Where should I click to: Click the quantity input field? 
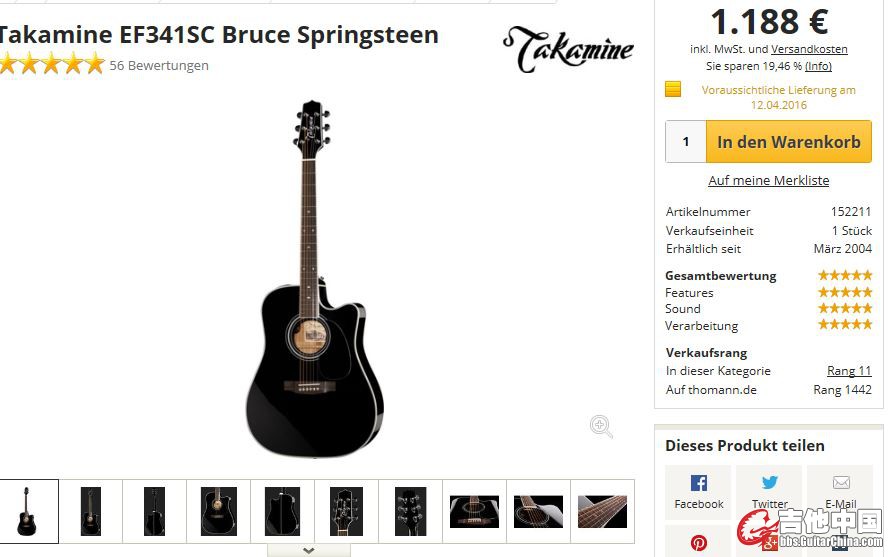[x=686, y=142]
